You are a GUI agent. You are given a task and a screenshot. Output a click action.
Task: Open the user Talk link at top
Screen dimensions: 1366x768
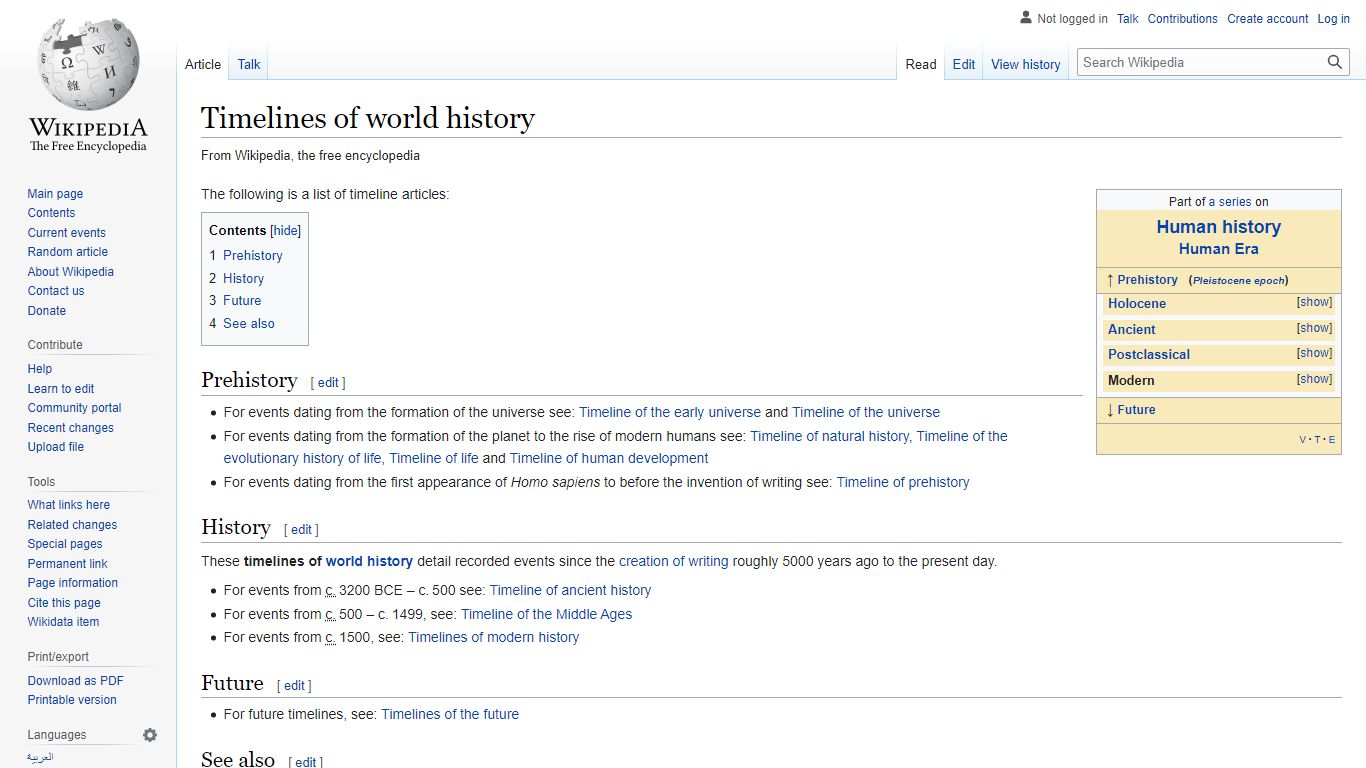tap(1128, 19)
